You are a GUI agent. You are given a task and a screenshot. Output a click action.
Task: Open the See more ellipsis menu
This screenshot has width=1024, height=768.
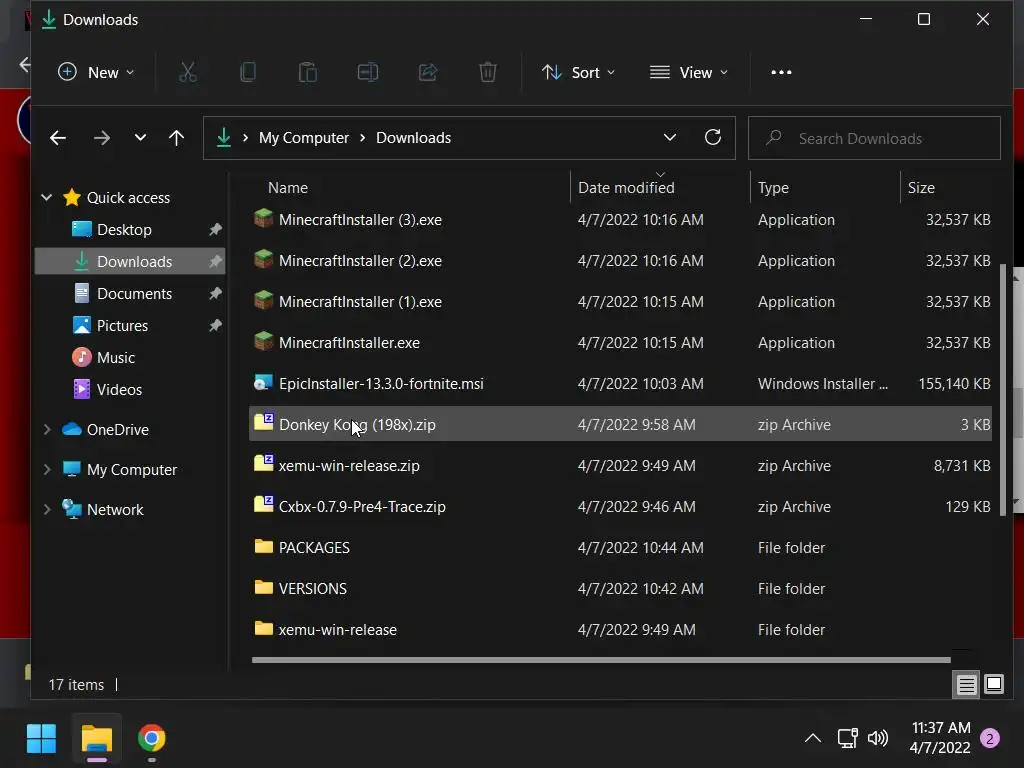781,72
